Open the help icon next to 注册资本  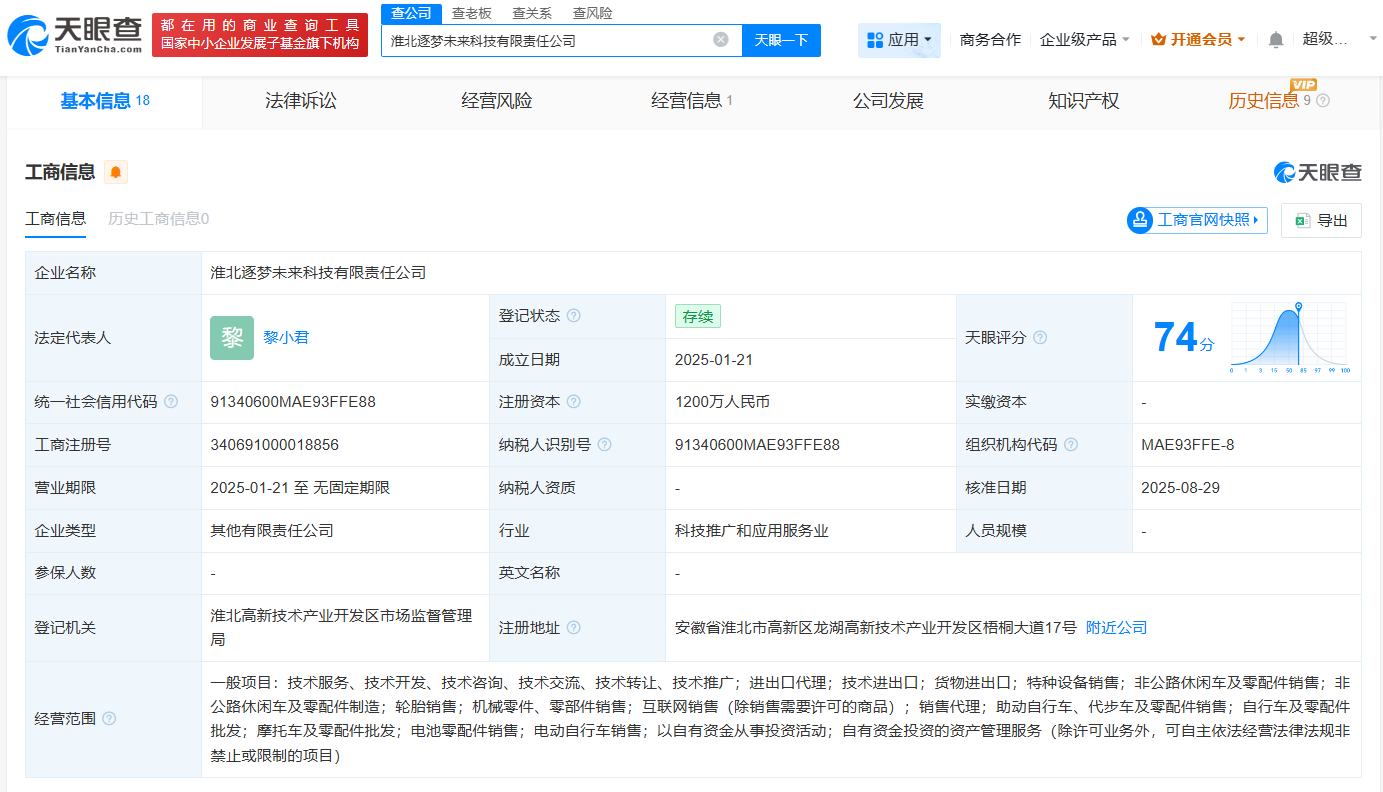click(574, 402)
